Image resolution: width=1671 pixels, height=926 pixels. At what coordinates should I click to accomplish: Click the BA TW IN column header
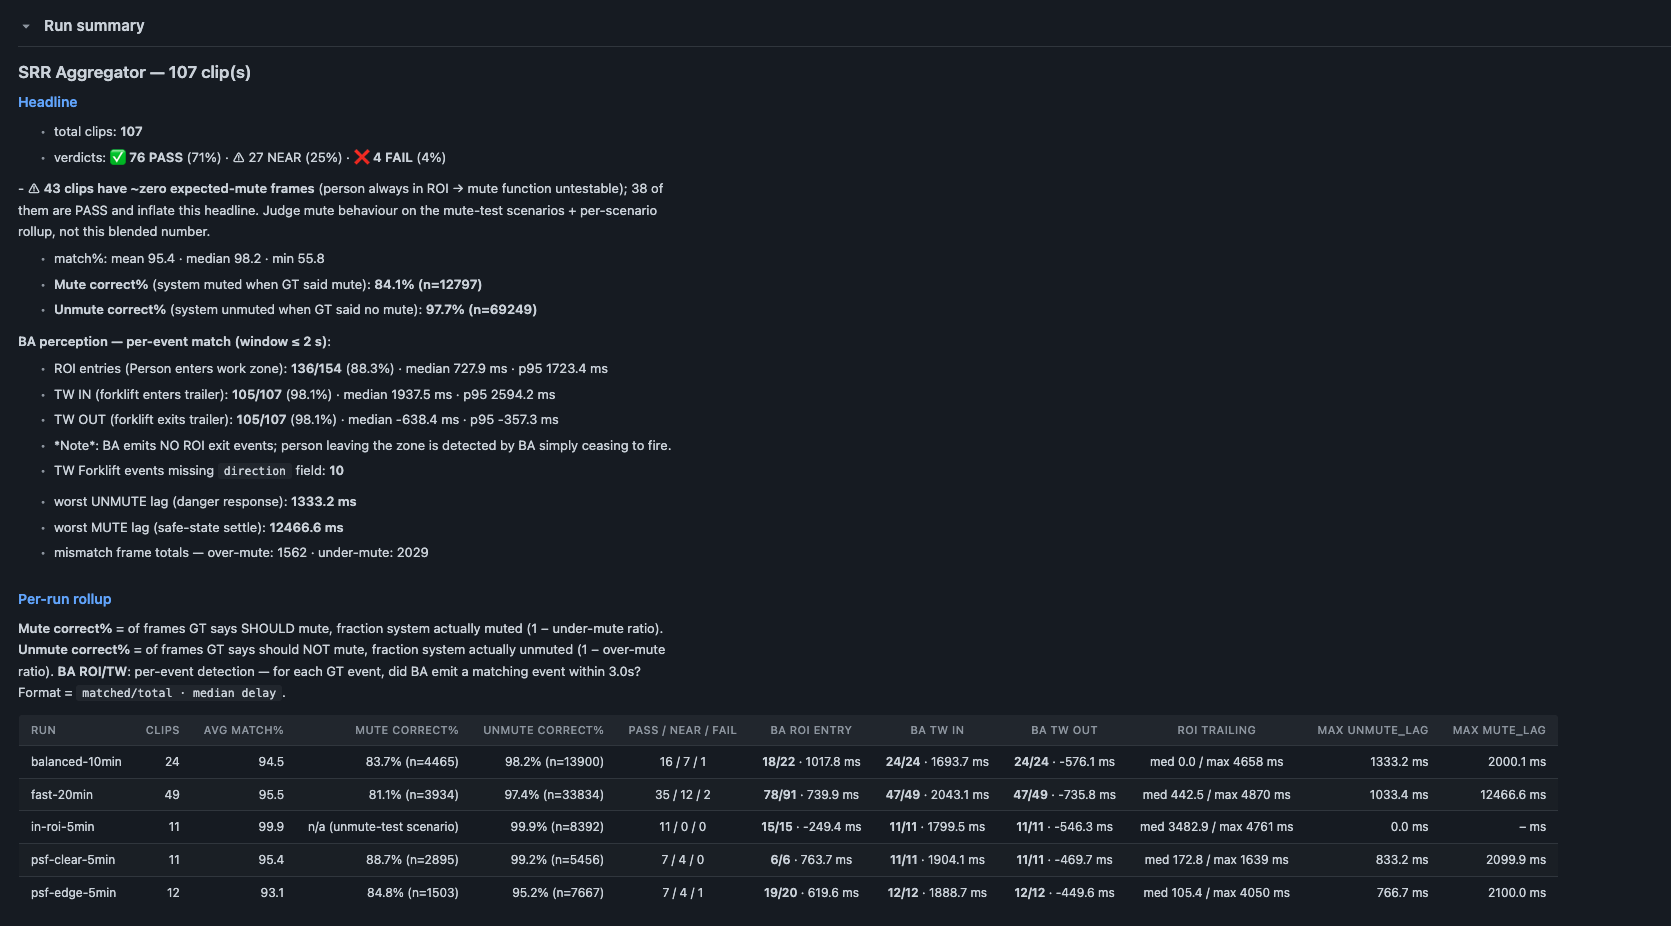click(937, 730)
